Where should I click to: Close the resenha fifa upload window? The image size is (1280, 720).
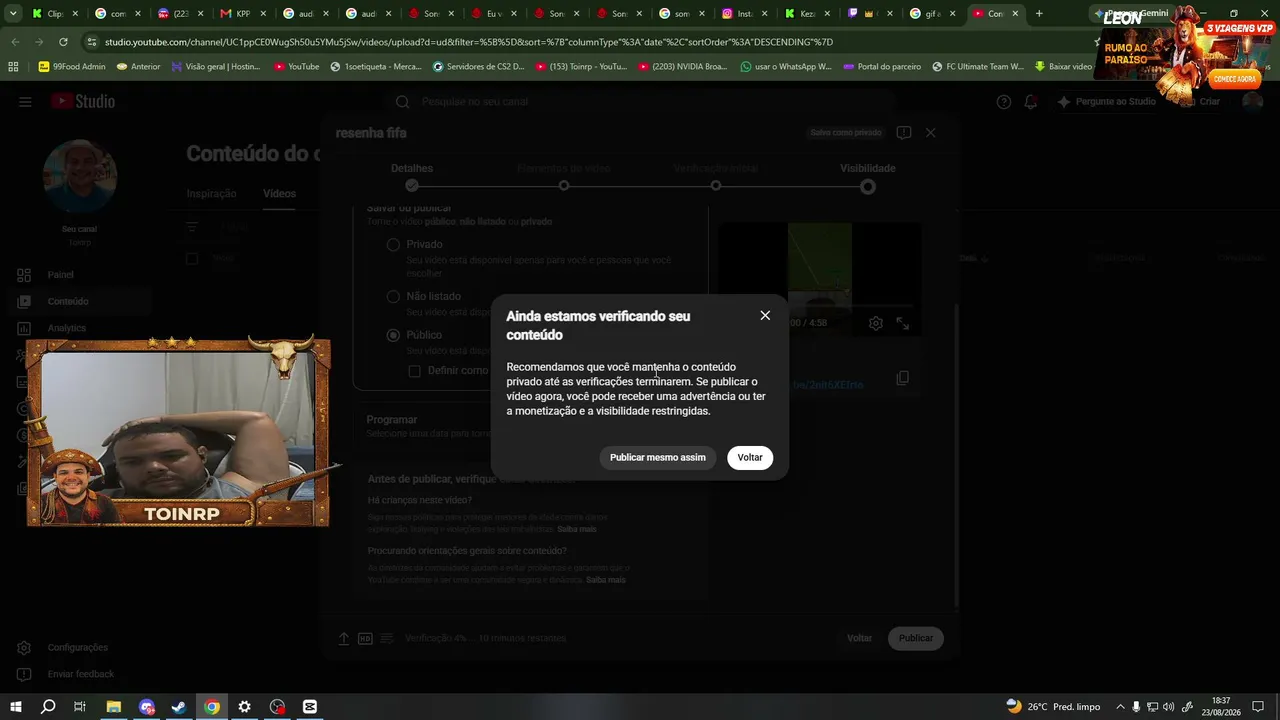(x=930, y=133)
